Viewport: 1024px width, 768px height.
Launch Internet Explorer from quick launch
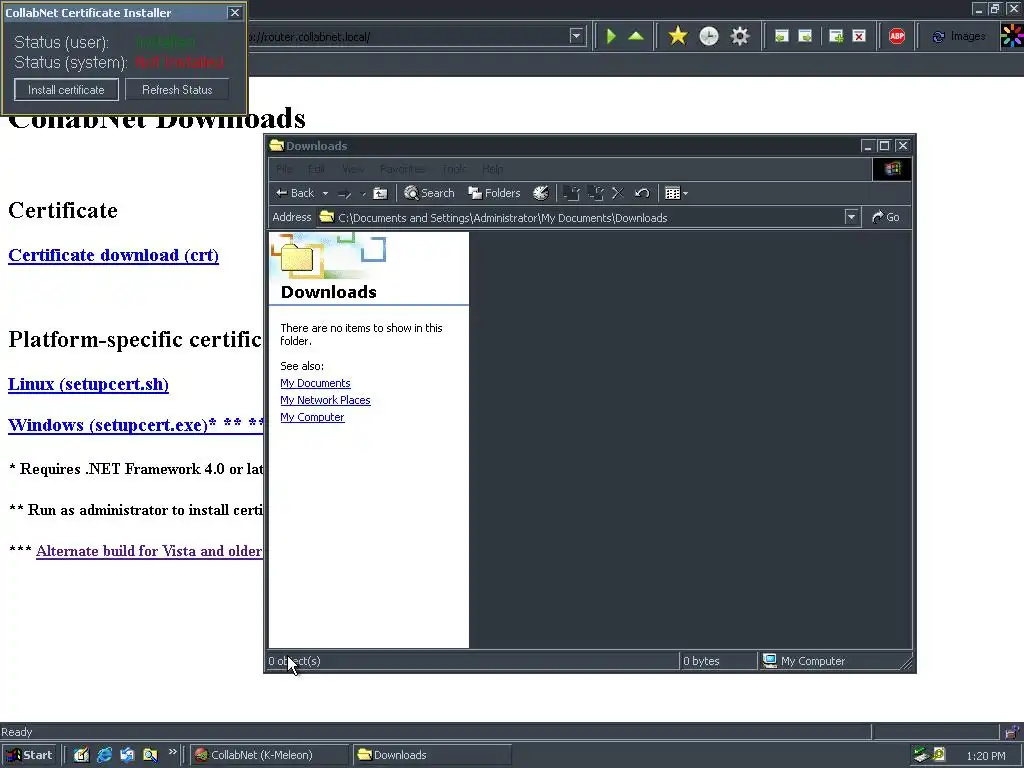pos(104,755)
